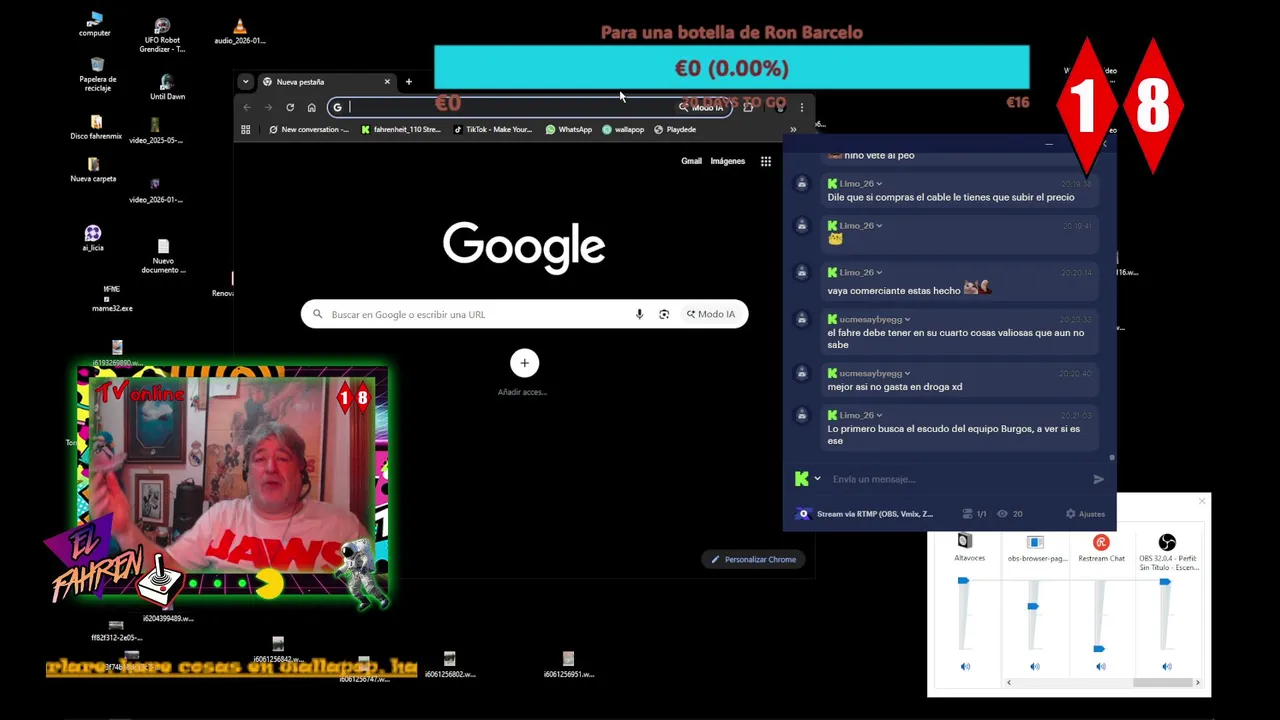The height and width of the screenshot is (720, 1280).
Task: Add a shortcut with plus button
Action: pos(524,363)
